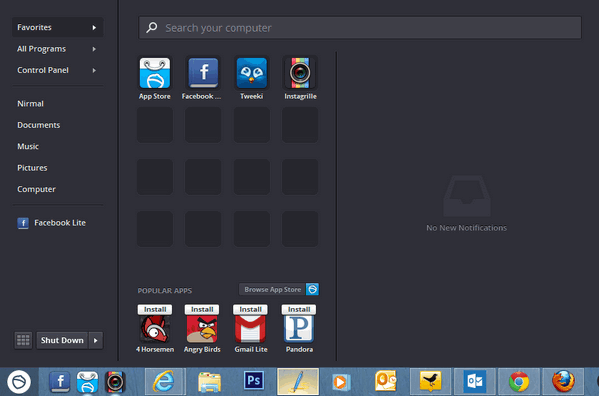Open the blue Outlook taskbar icon
The height and width of the screenshot is (396, 599).
click(x=475, y=381)
